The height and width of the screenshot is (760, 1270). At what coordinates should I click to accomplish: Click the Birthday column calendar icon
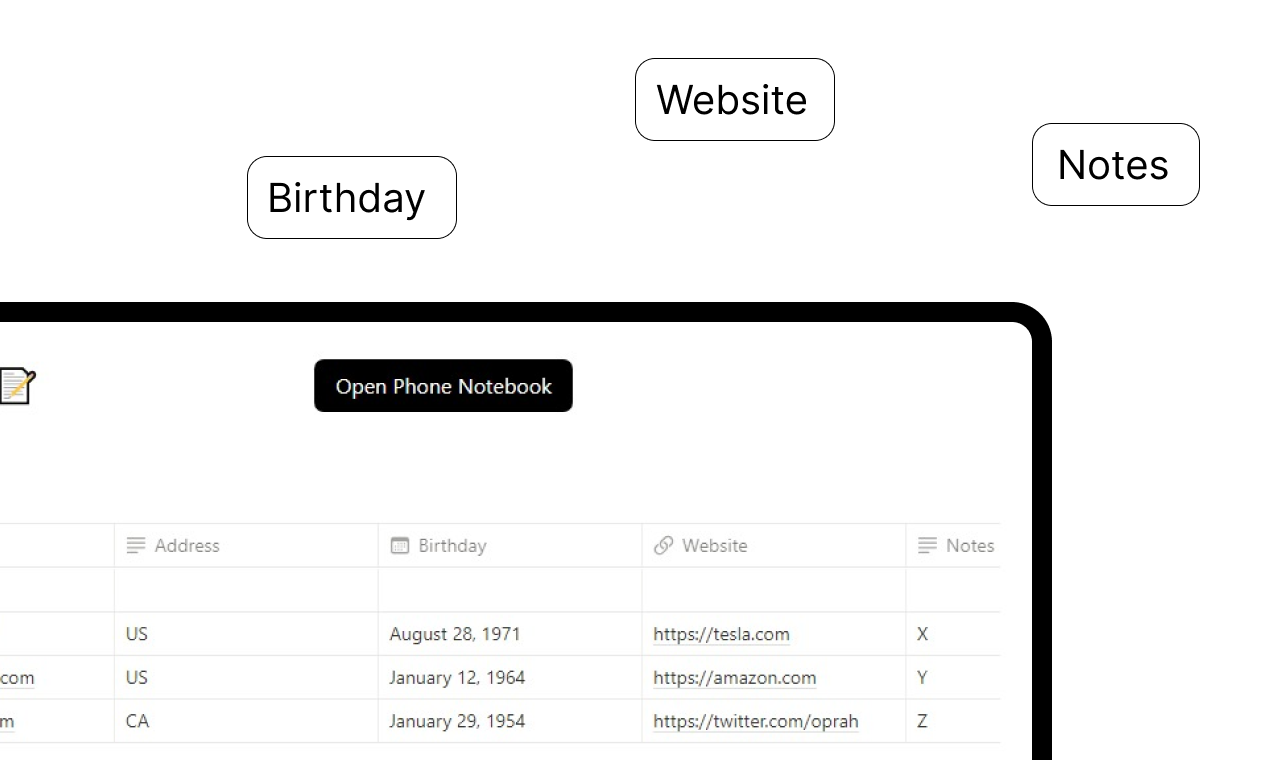pyautogui.click(x=399, y=545)
